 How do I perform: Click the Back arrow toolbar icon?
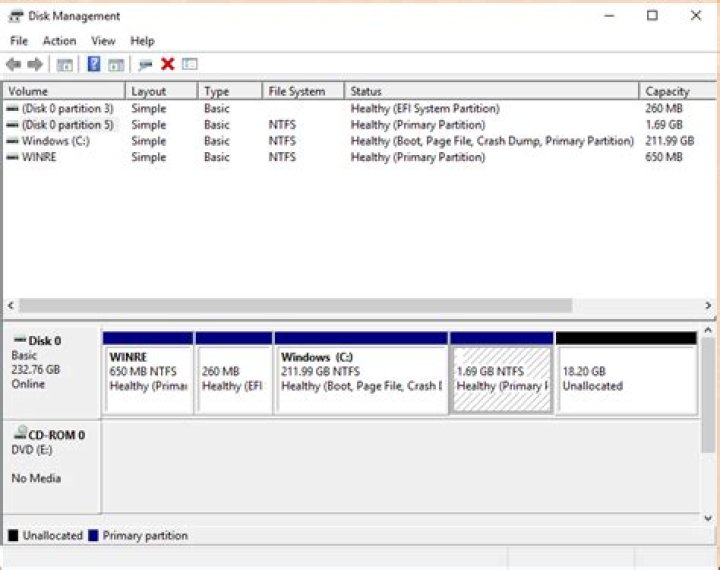pos(13,64)
